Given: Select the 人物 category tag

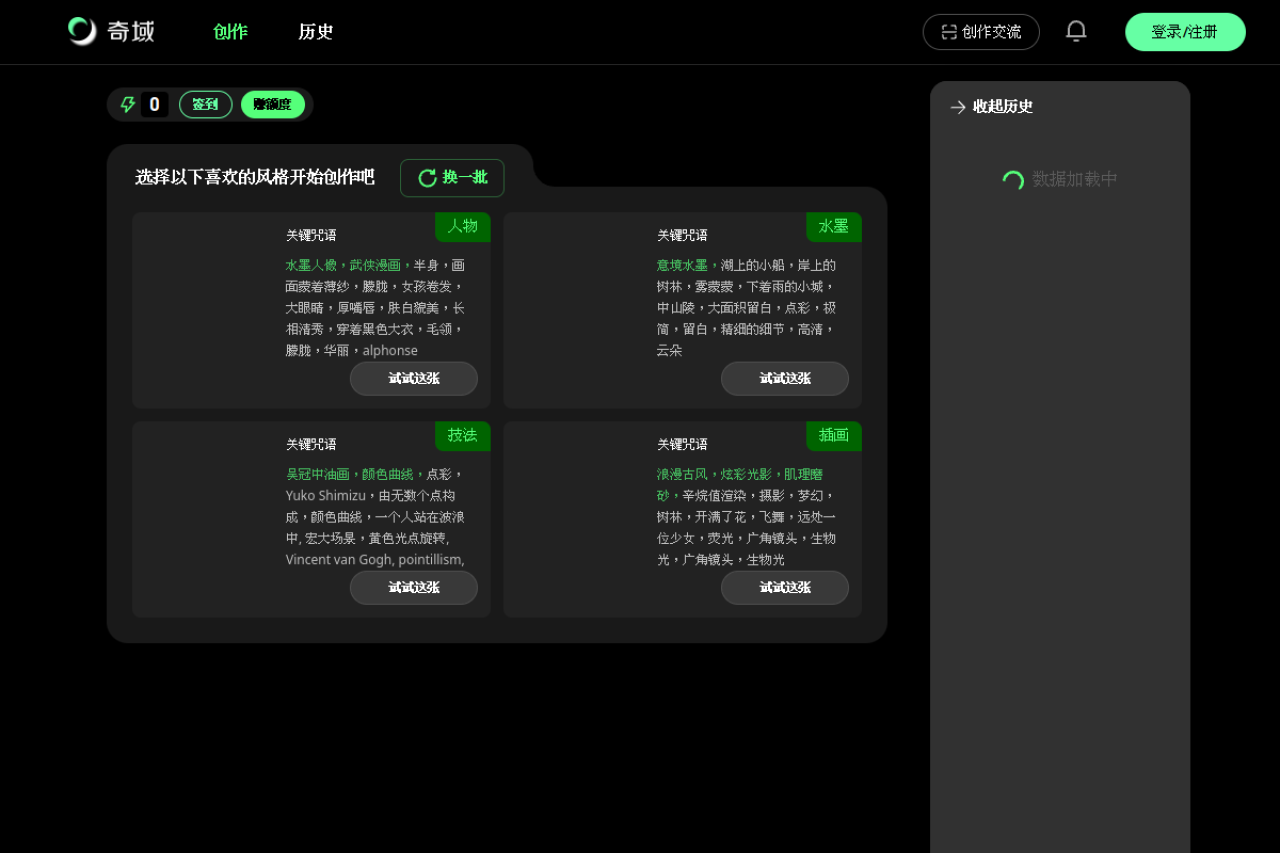Looking at the screenshot, I should [463, 227].
